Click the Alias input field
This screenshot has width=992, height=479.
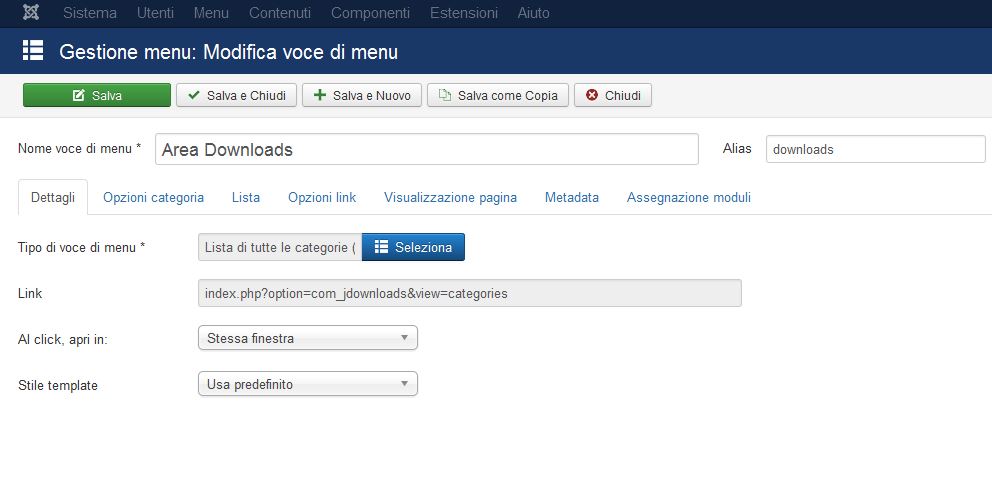[x=875, y=149]
